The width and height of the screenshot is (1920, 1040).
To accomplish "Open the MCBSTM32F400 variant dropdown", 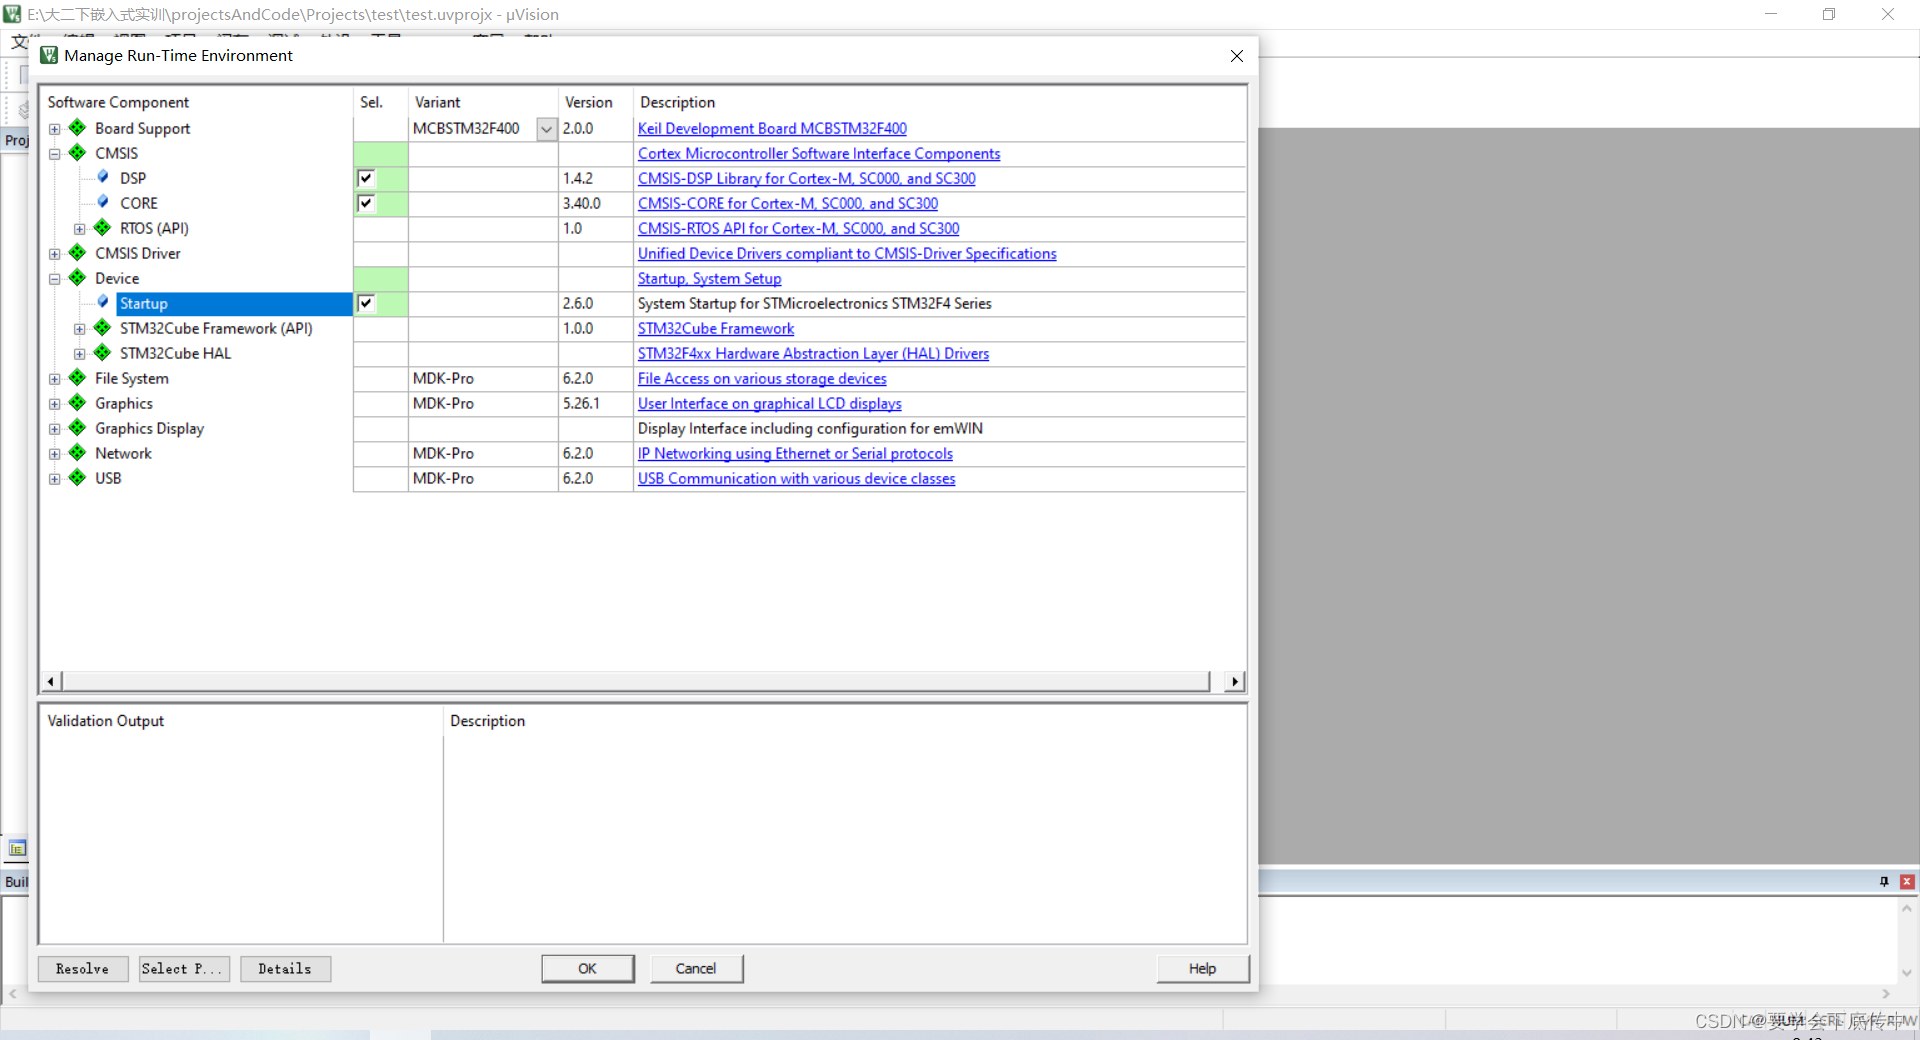I will pyautogui.click(x=547, y=129).
